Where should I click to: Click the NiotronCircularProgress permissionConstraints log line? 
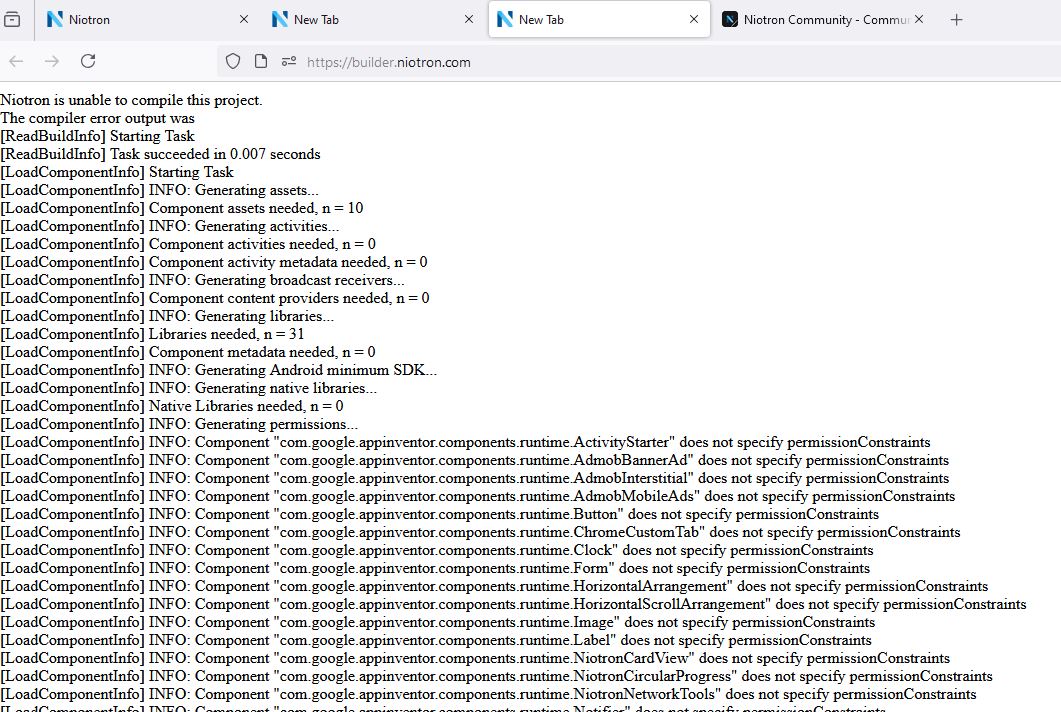(x=497, y=676)
